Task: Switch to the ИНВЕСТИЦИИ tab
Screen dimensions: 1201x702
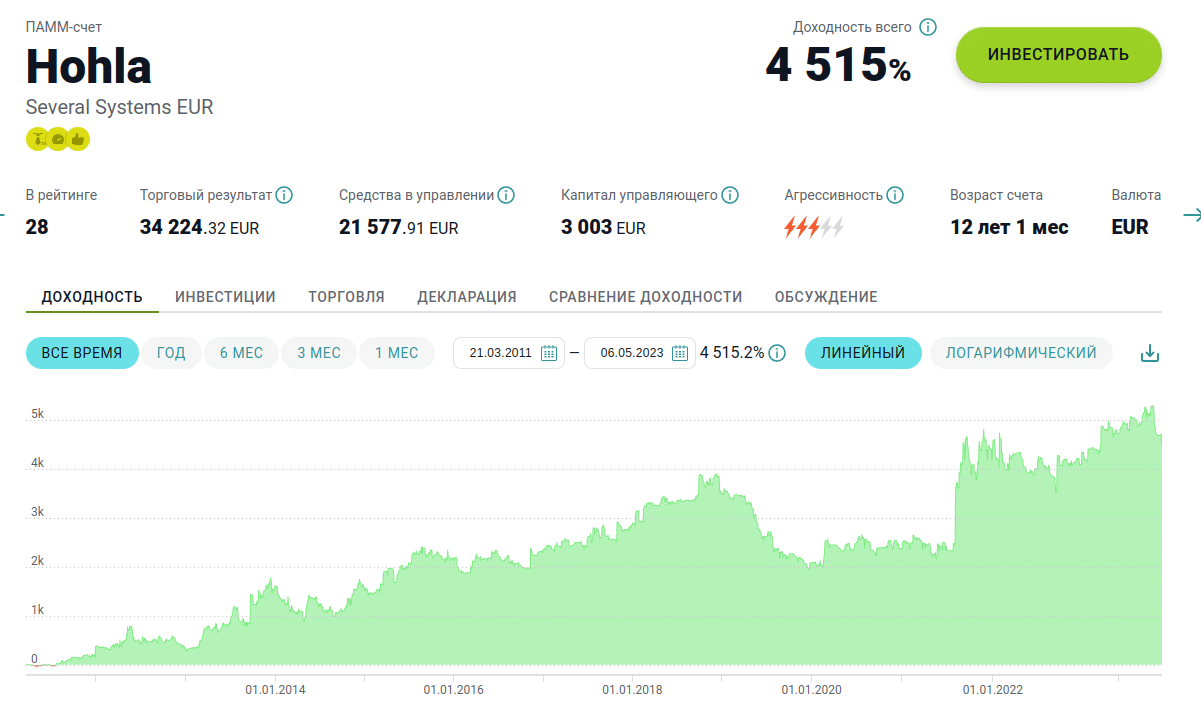Action: pos(225,297)
